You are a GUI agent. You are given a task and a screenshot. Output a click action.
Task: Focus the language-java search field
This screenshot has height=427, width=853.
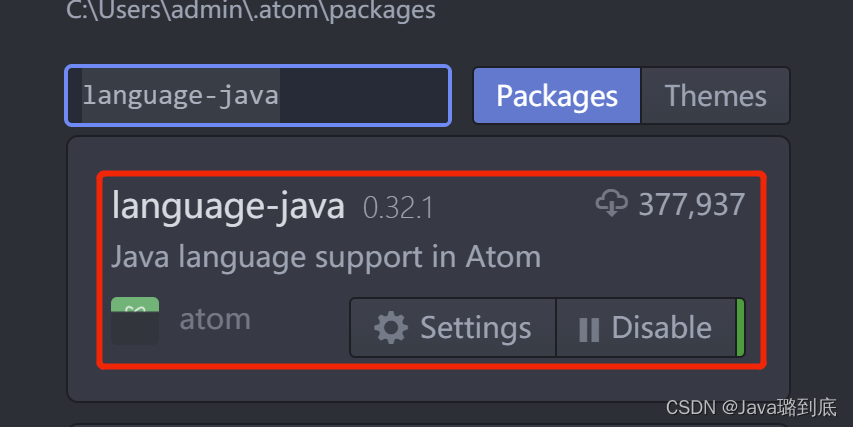click(x=258, y=96)
